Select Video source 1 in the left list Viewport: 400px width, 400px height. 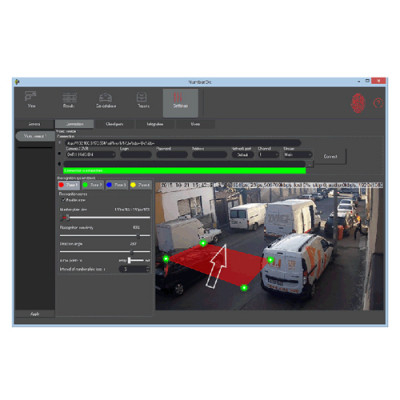tap(35, 136)
